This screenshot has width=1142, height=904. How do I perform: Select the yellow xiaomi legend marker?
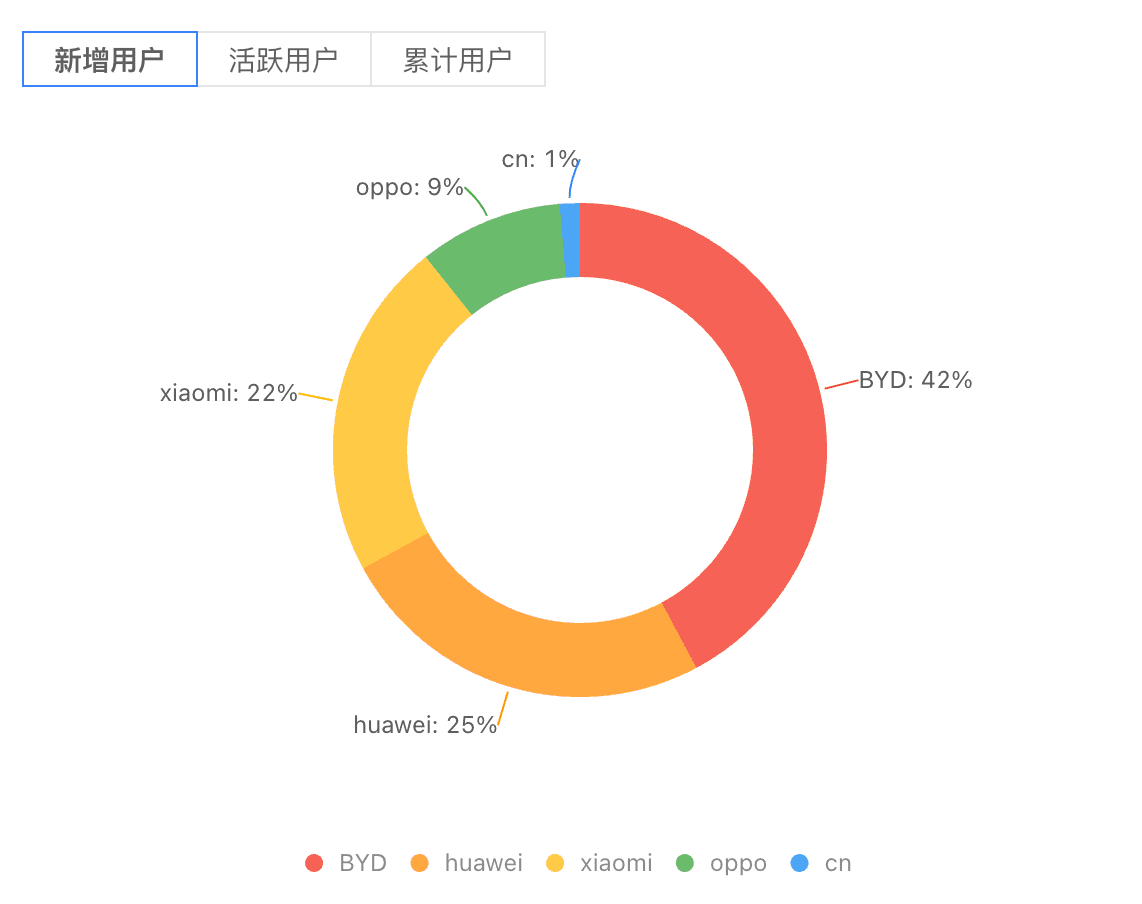pos(554,862)
